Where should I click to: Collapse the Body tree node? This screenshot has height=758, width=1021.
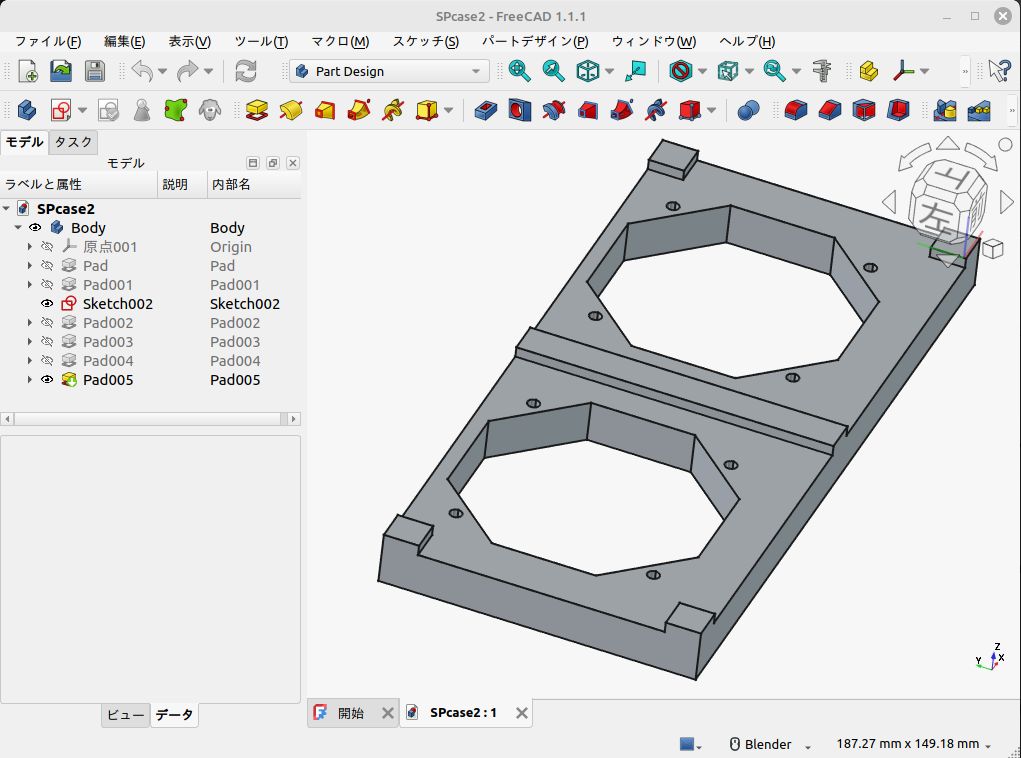pos(18,227)
